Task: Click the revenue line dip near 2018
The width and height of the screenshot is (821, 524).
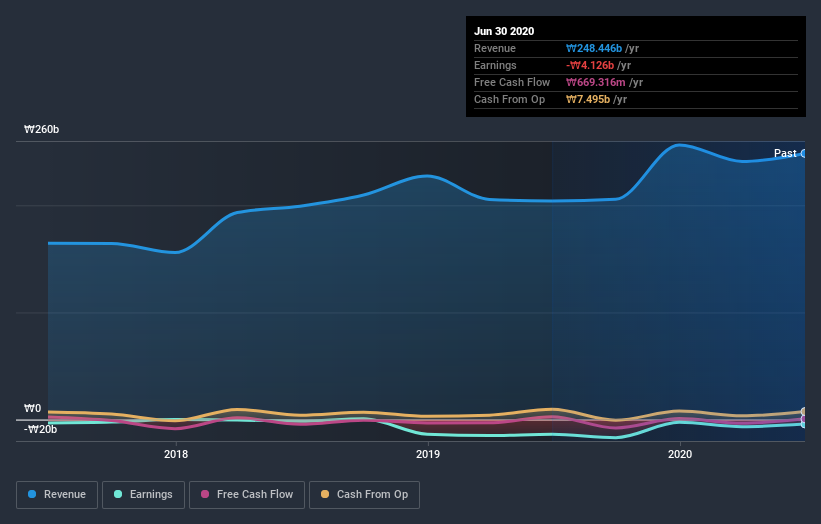Action: tap(176, 252)
